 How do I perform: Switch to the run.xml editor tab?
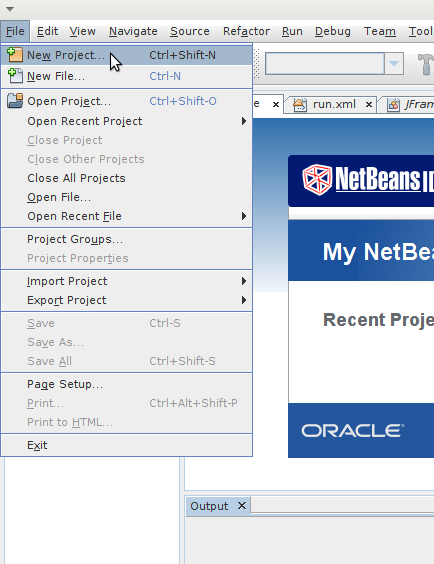click(330, 105)
